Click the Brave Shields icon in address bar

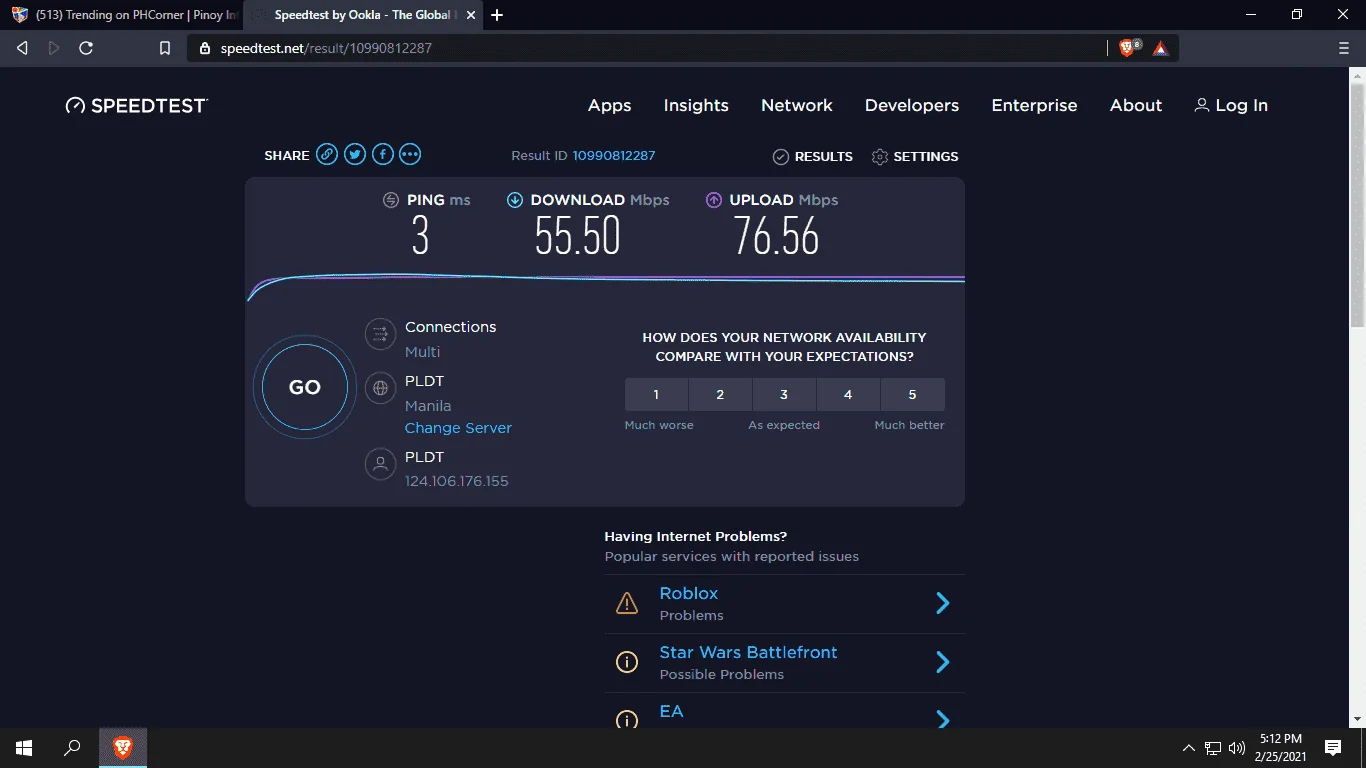pyautogui.click(x=1128, y=48)
